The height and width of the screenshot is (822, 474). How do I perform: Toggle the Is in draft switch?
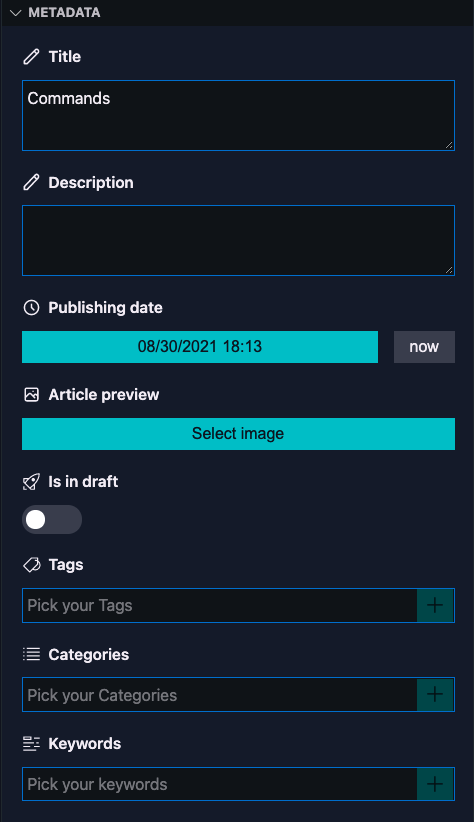(52, 520)
